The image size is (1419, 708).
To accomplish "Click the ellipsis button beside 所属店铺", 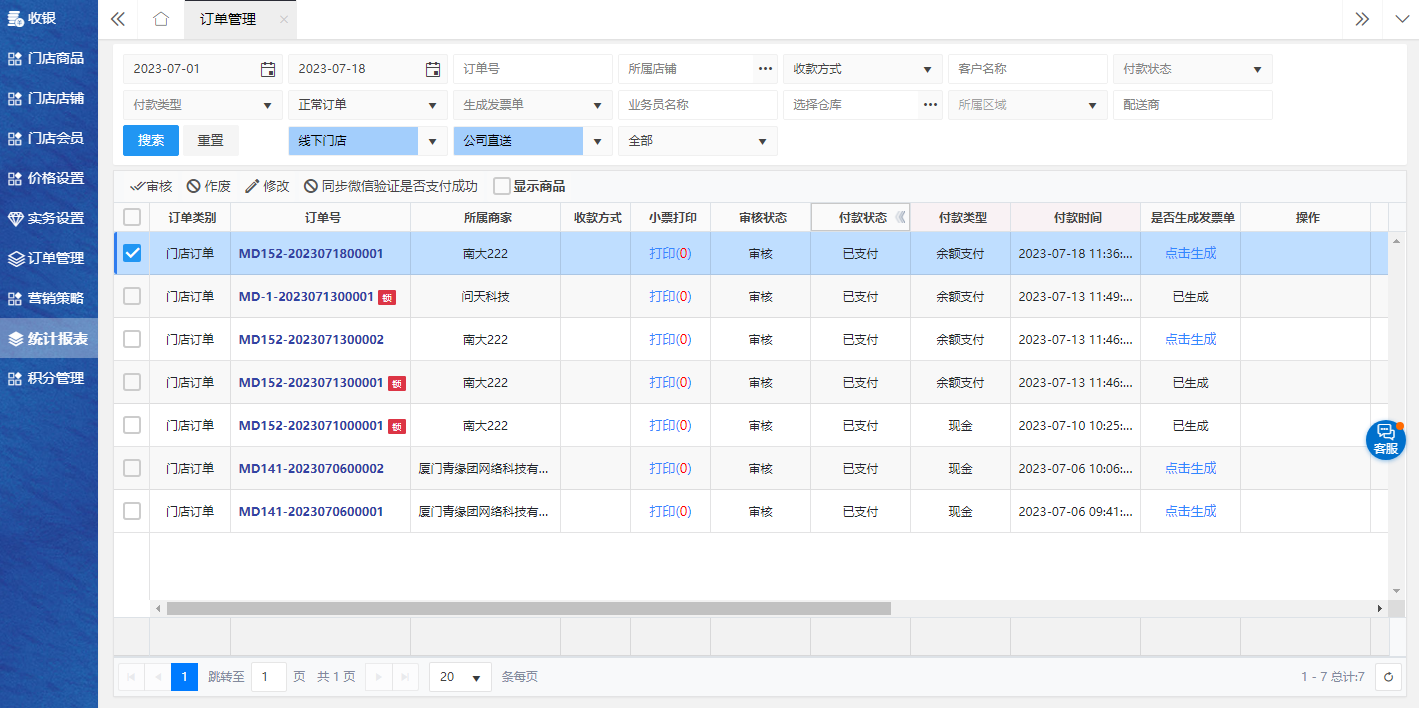I will [765, 69].
